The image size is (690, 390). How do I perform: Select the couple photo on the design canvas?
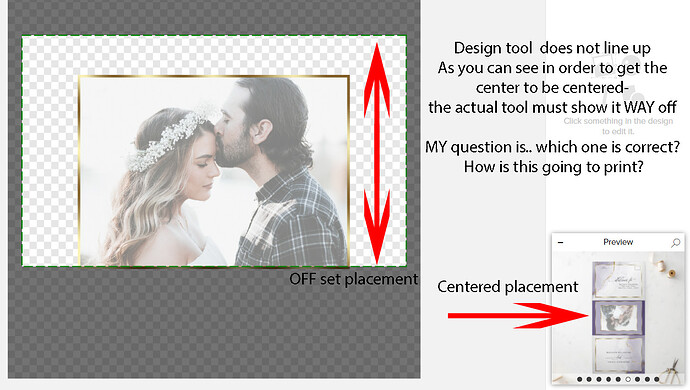coord(214,171)
